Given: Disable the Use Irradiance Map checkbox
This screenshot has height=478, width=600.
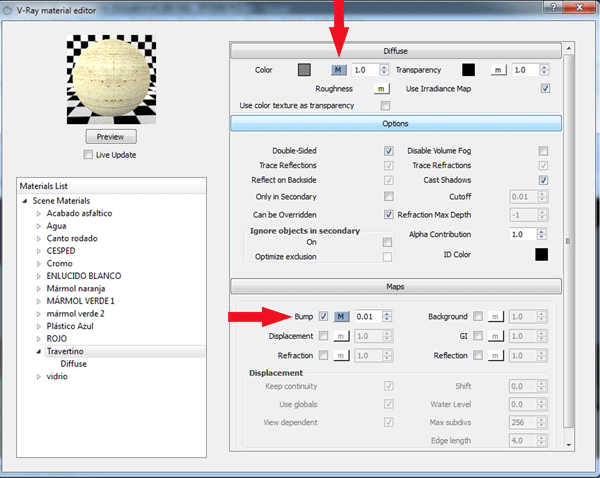Looking at the screenshot, I should coord(545,88).
